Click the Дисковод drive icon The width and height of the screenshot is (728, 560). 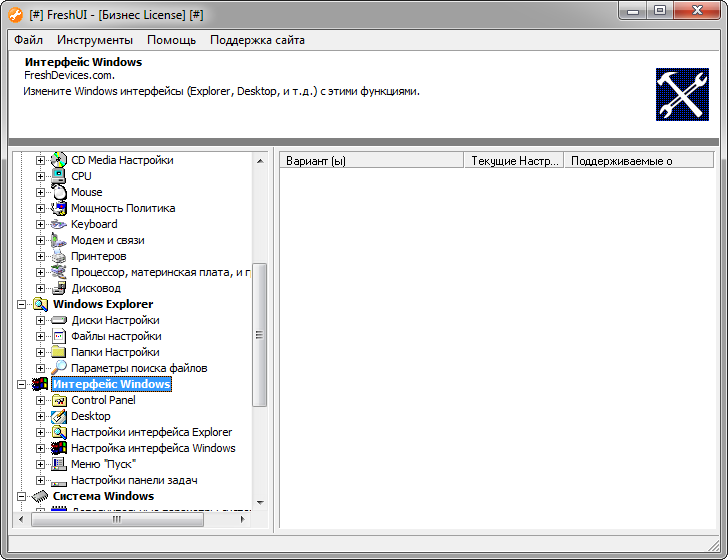tap(58, 288)
